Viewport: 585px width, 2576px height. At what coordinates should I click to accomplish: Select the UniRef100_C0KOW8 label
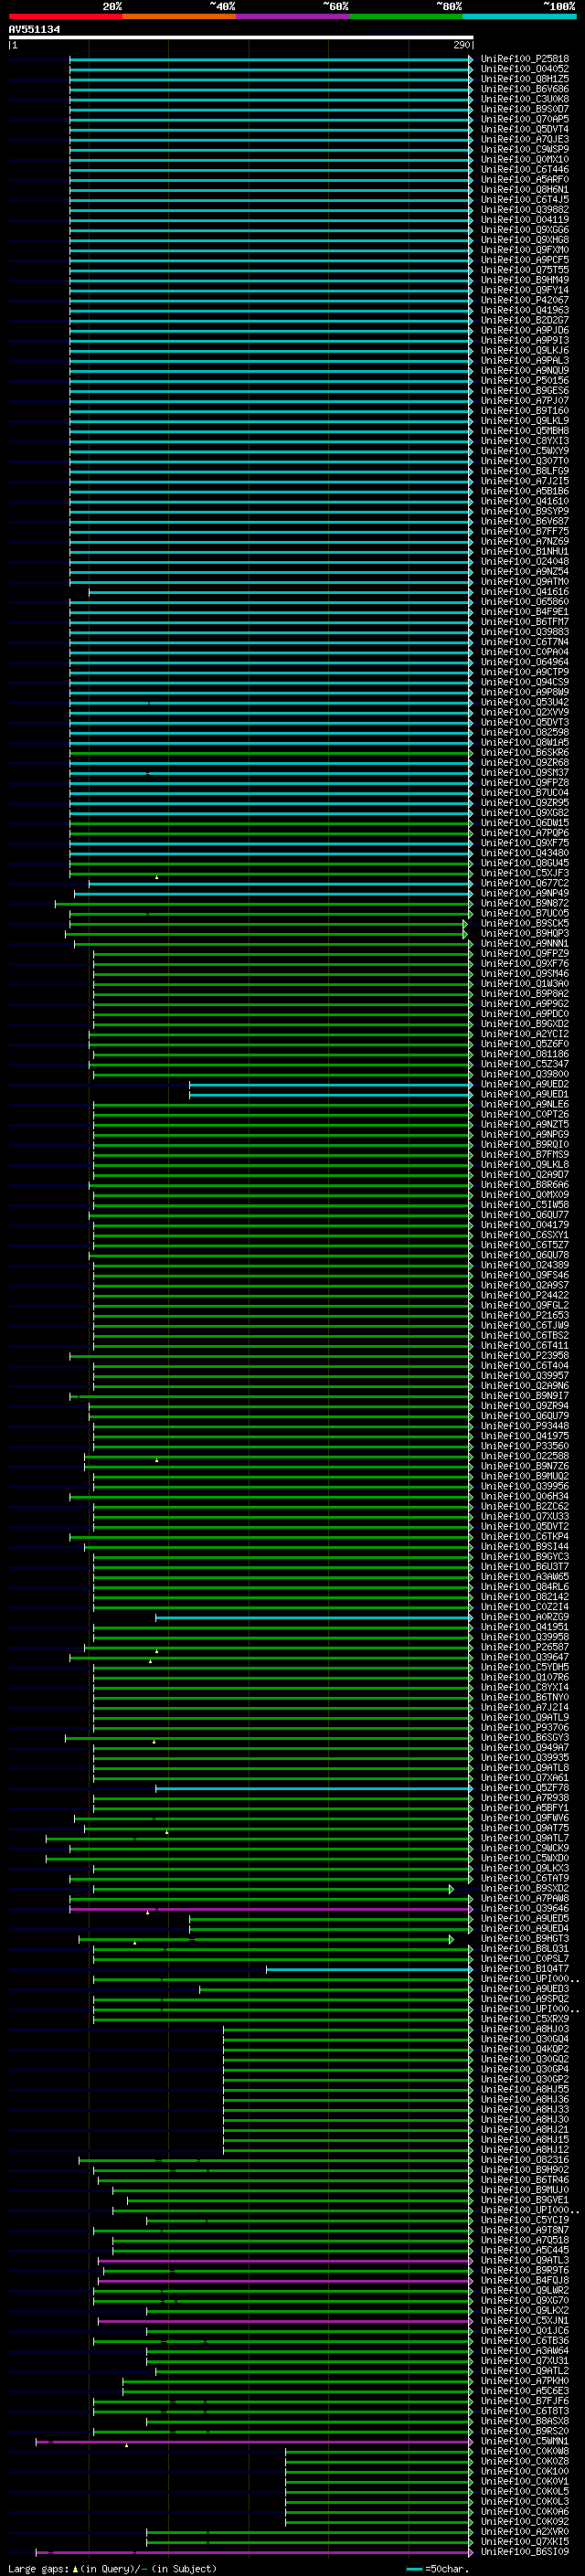525,2451
